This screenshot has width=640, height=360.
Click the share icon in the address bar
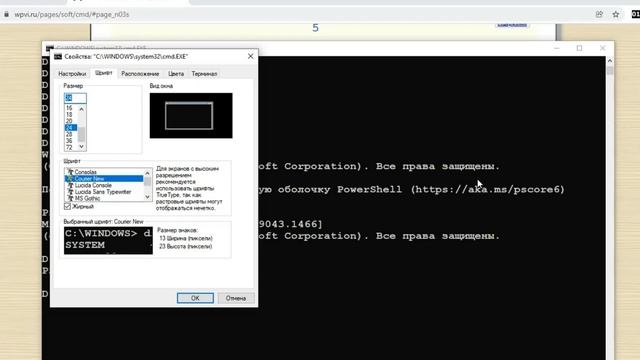[599, 14]
